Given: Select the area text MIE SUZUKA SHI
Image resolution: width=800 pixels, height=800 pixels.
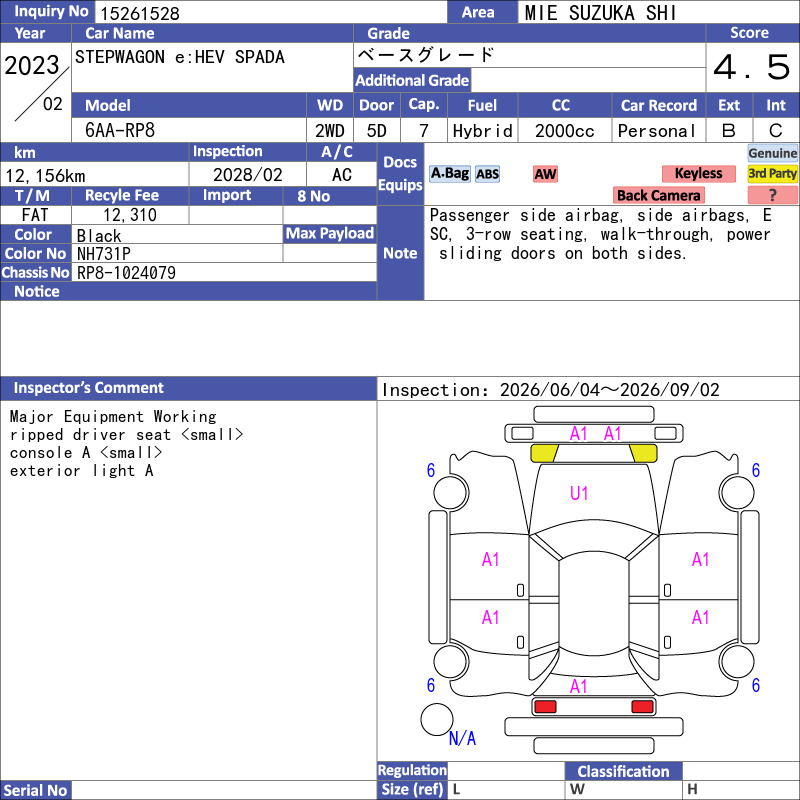Looking at the screenshot, I should tap(601, 13).
